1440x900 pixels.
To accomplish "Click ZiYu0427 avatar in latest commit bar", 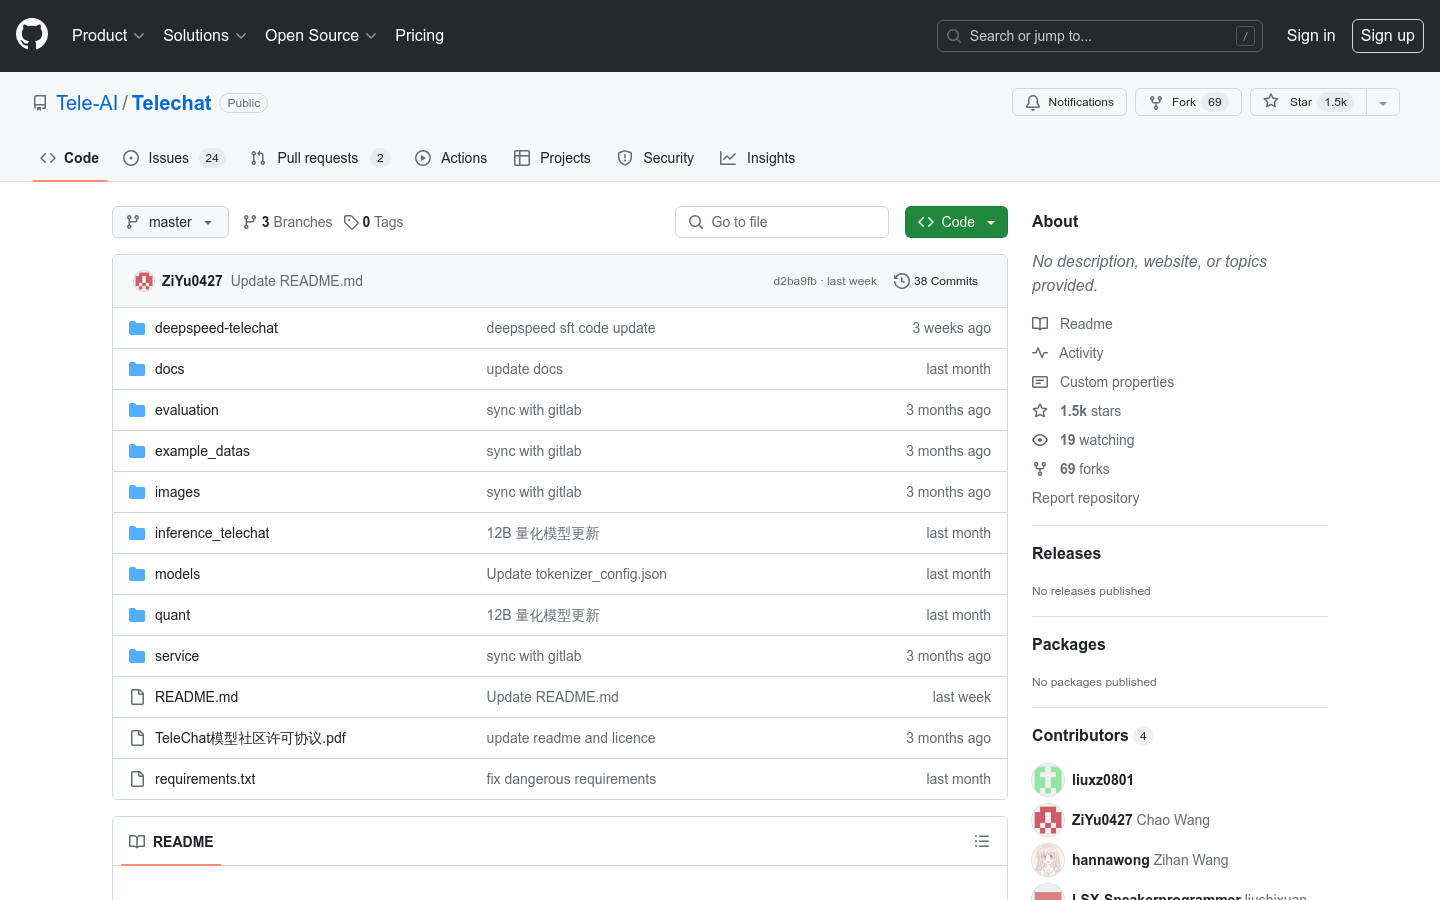I will click(144, 281).
